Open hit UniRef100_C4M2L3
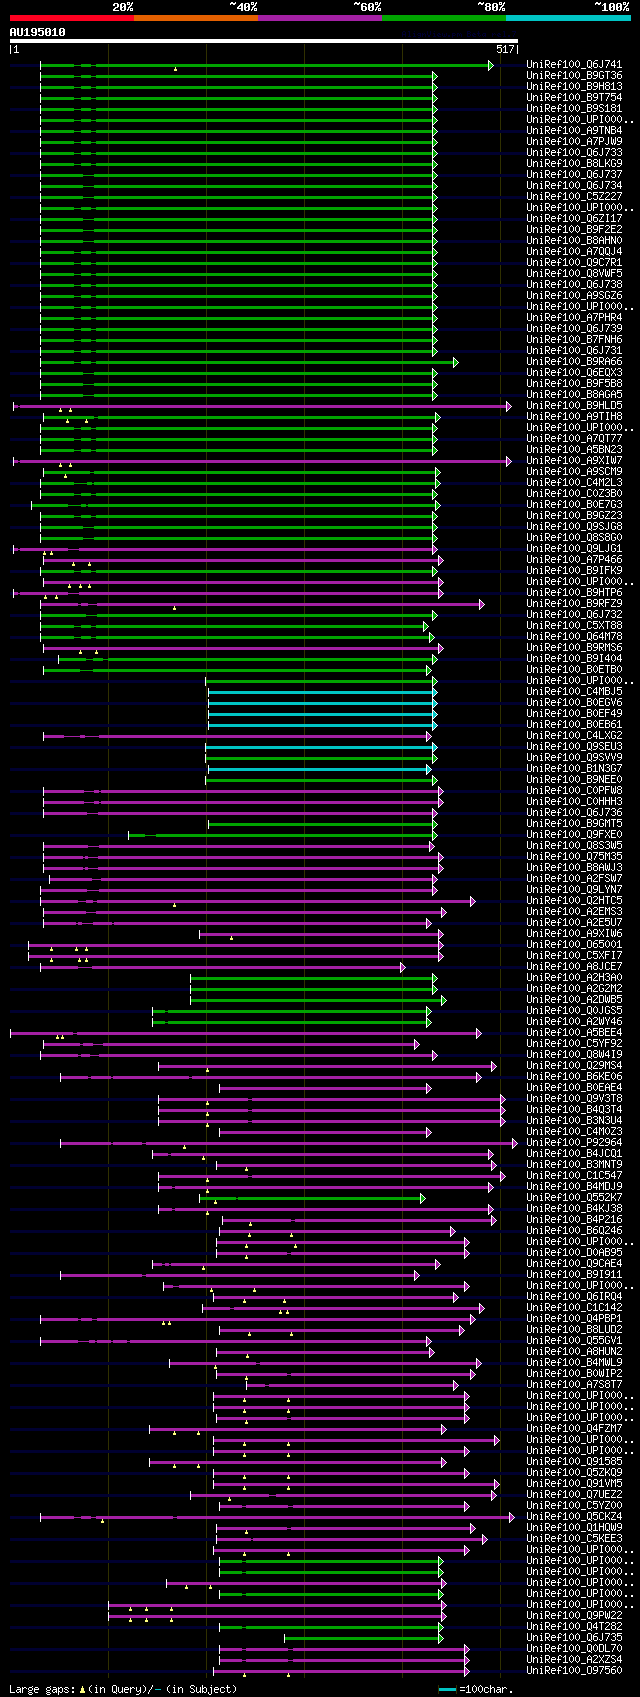 (x=574, y=483)
